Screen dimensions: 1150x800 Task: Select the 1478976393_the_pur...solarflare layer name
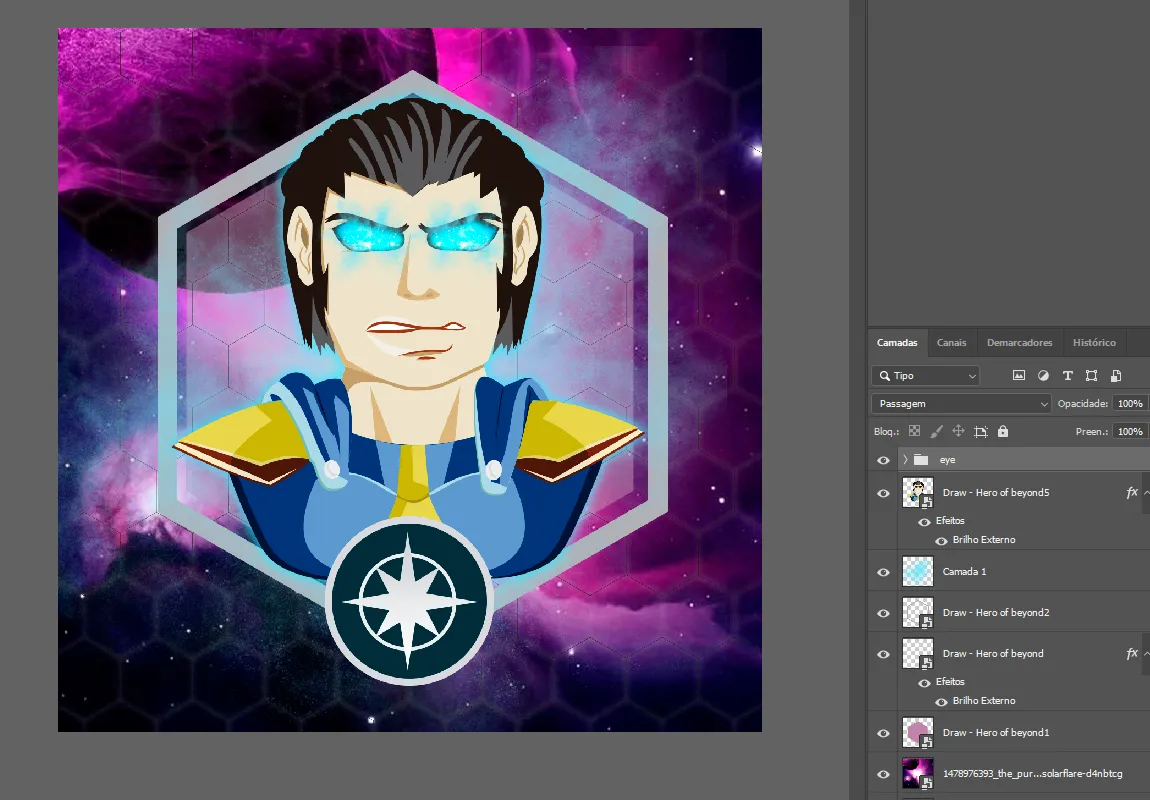pos(1033,774)
